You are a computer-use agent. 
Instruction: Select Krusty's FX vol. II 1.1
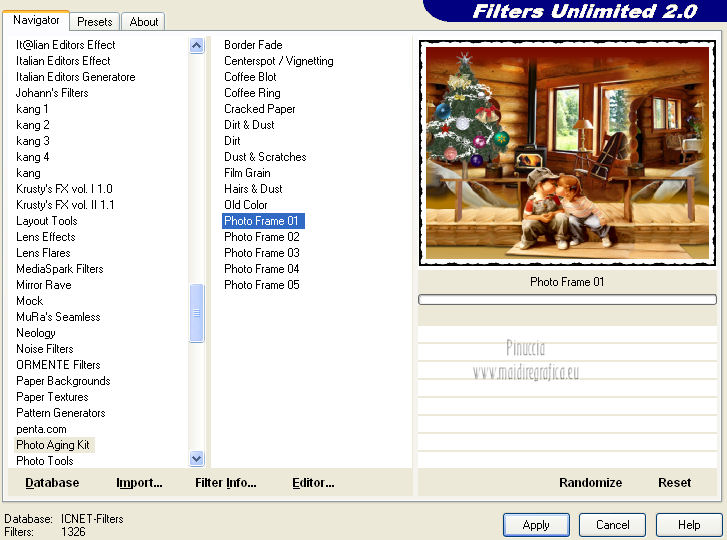pos(65,205)
